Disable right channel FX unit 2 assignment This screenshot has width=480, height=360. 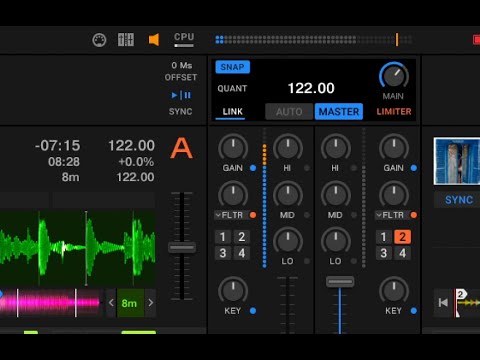tap(402, 237)
